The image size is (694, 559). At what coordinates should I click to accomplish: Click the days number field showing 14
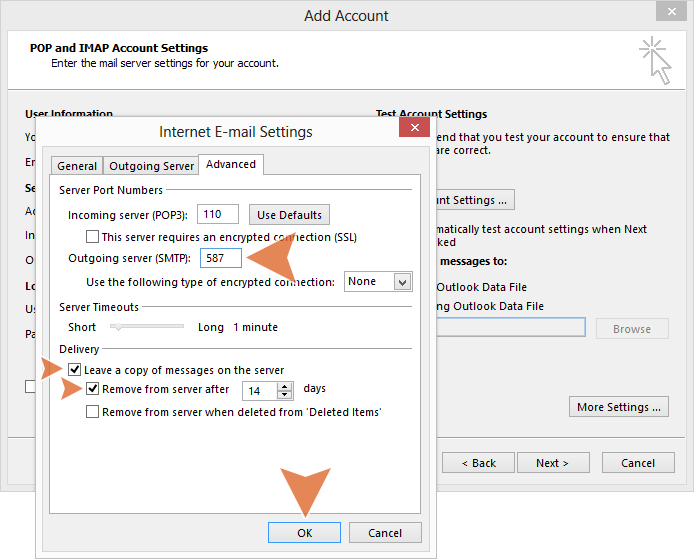click(260, 391)
